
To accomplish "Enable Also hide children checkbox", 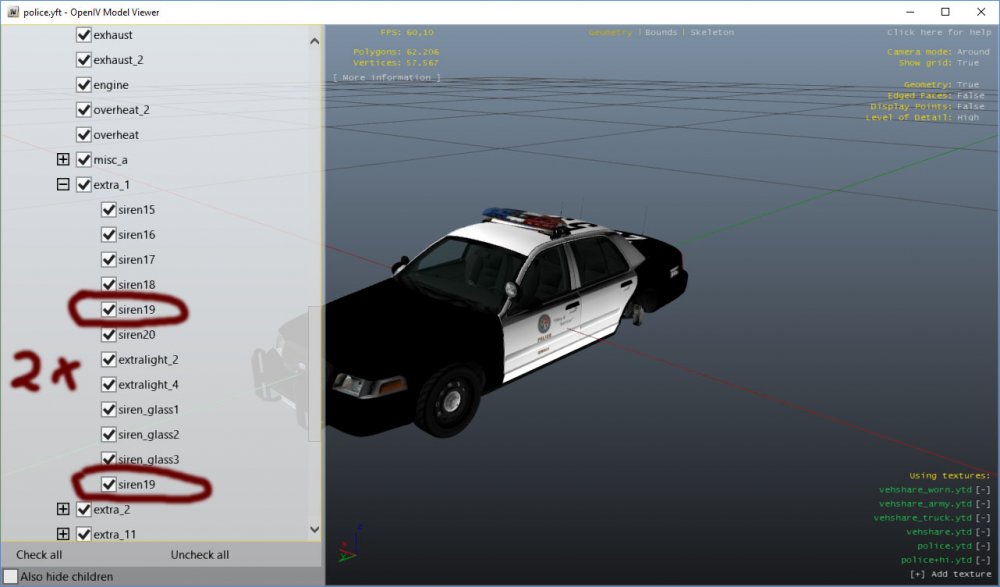I will [x=10, y=576].
